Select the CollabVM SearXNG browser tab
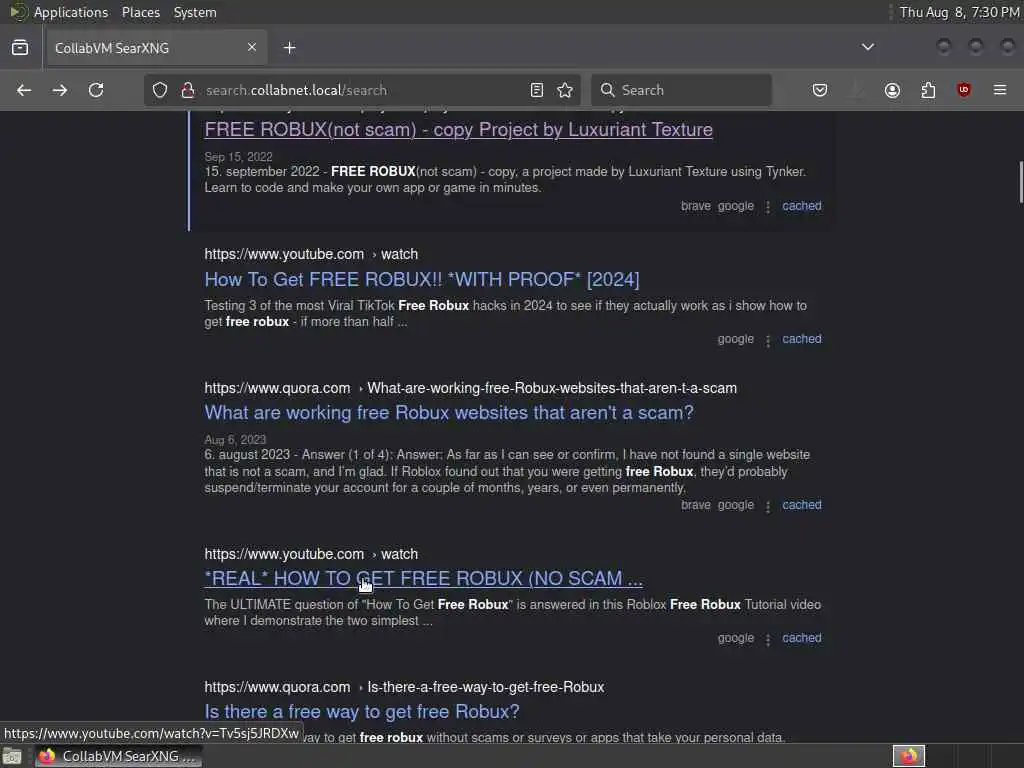Screen dimensions: 1024x768 tap(157, 48)
